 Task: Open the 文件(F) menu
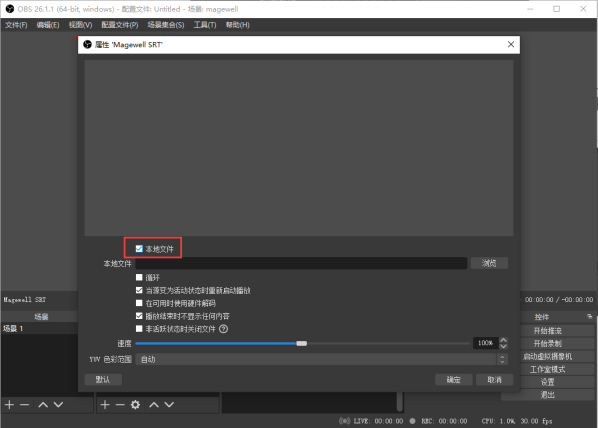pos(16,25)
